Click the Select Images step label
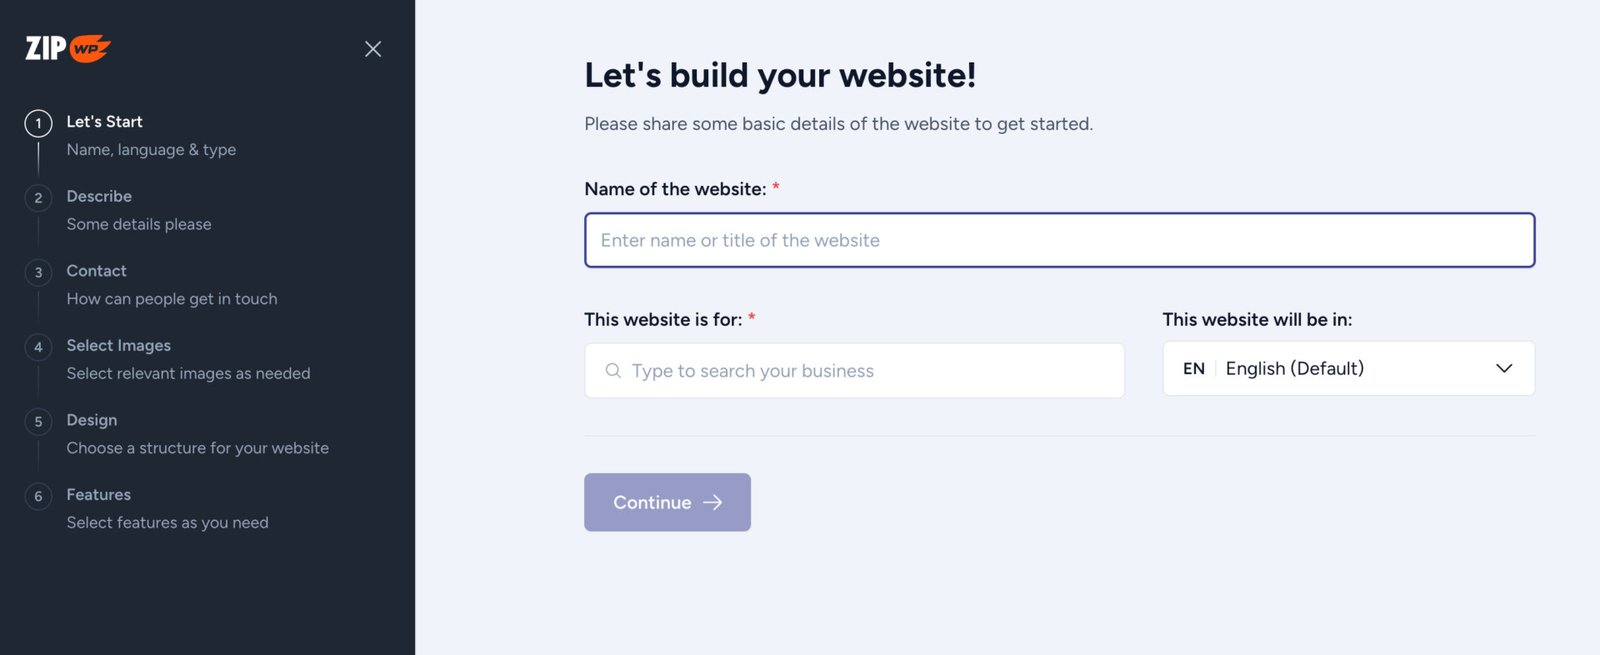Image resolution: width=1600 pixels, height=655 pixels. 118,345
